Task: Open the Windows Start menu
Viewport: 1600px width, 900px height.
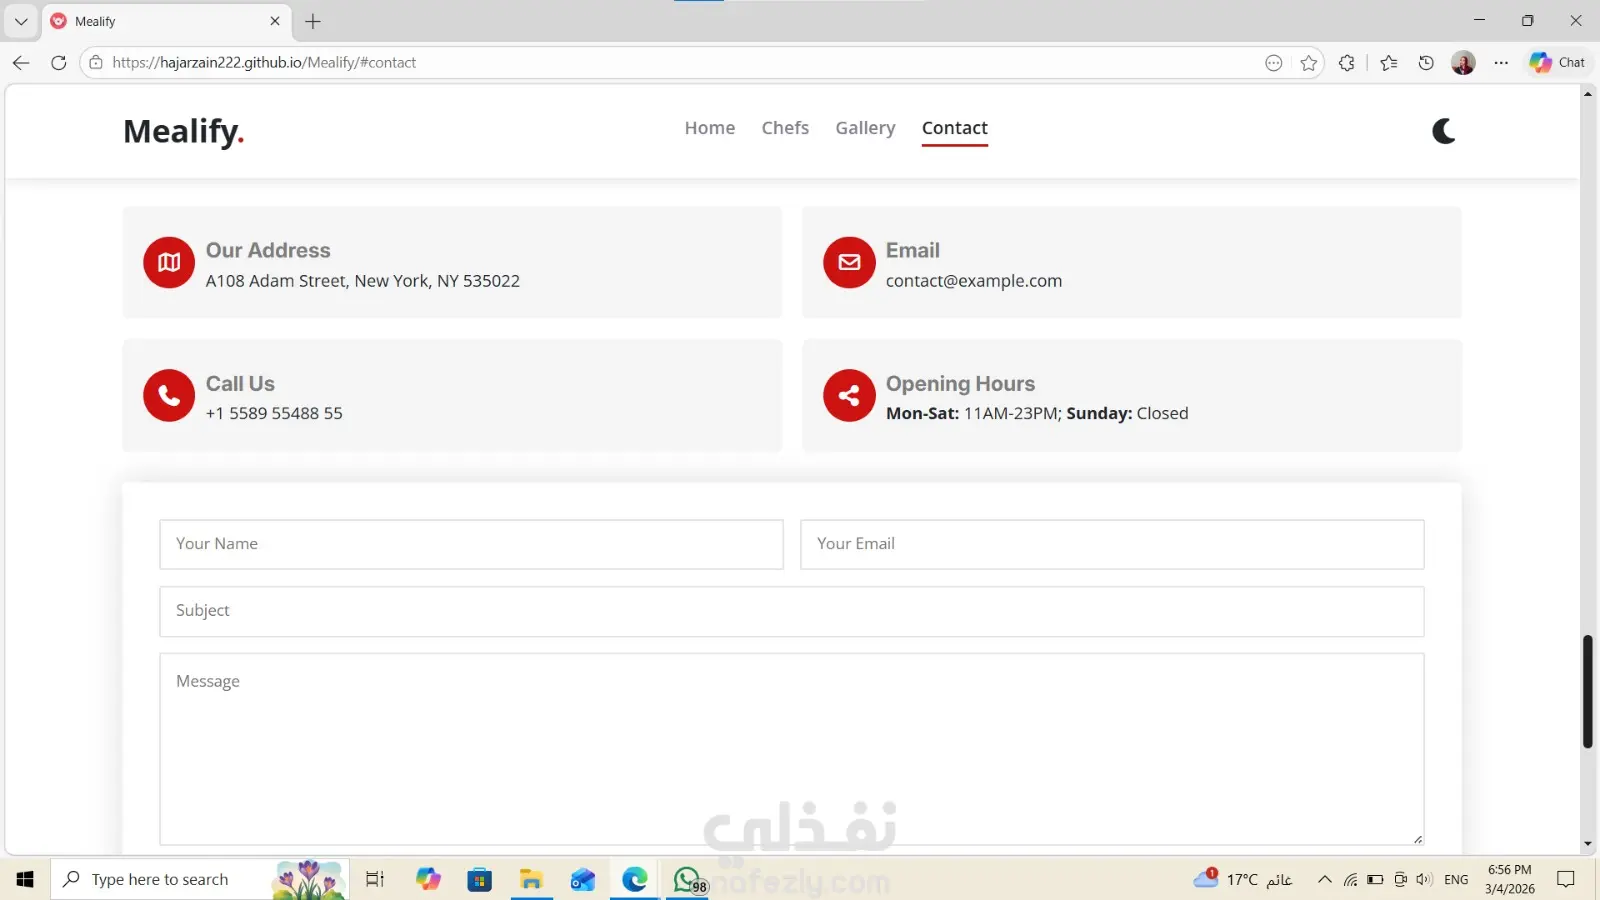Action: click(25, 879)
